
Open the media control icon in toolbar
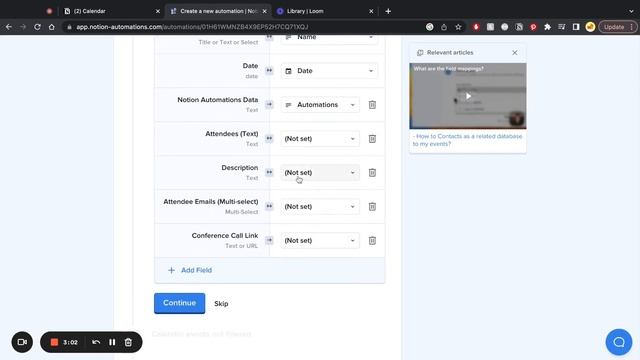coord(562,27)
